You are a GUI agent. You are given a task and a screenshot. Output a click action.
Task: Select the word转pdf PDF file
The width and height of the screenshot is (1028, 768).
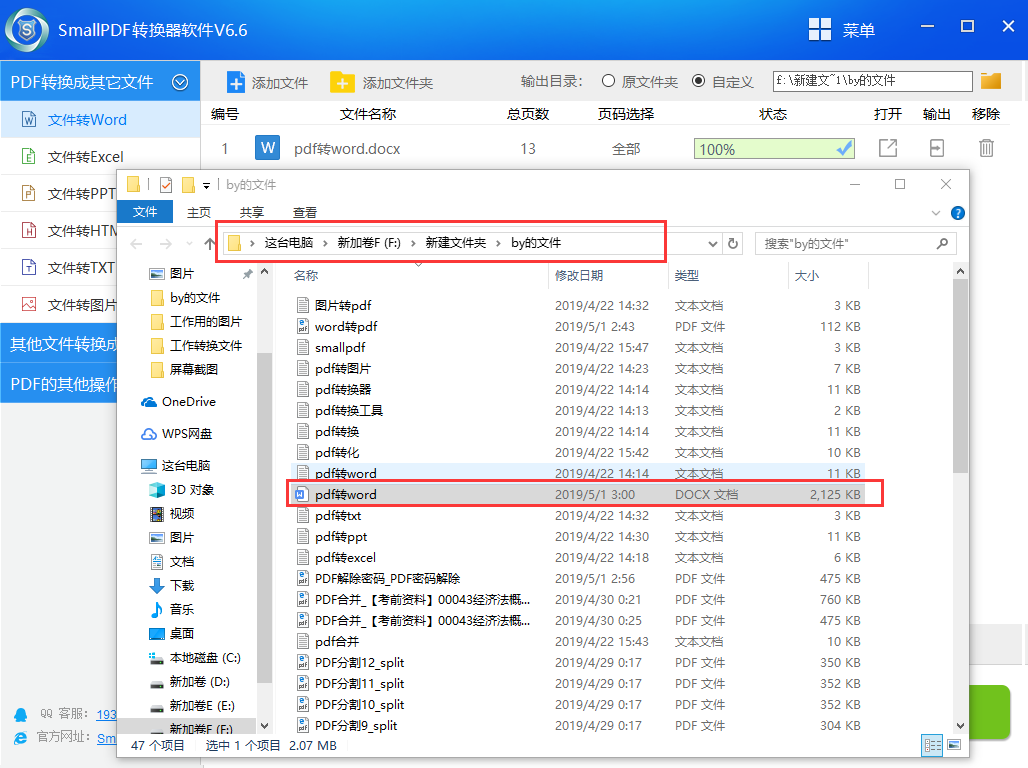578,327
